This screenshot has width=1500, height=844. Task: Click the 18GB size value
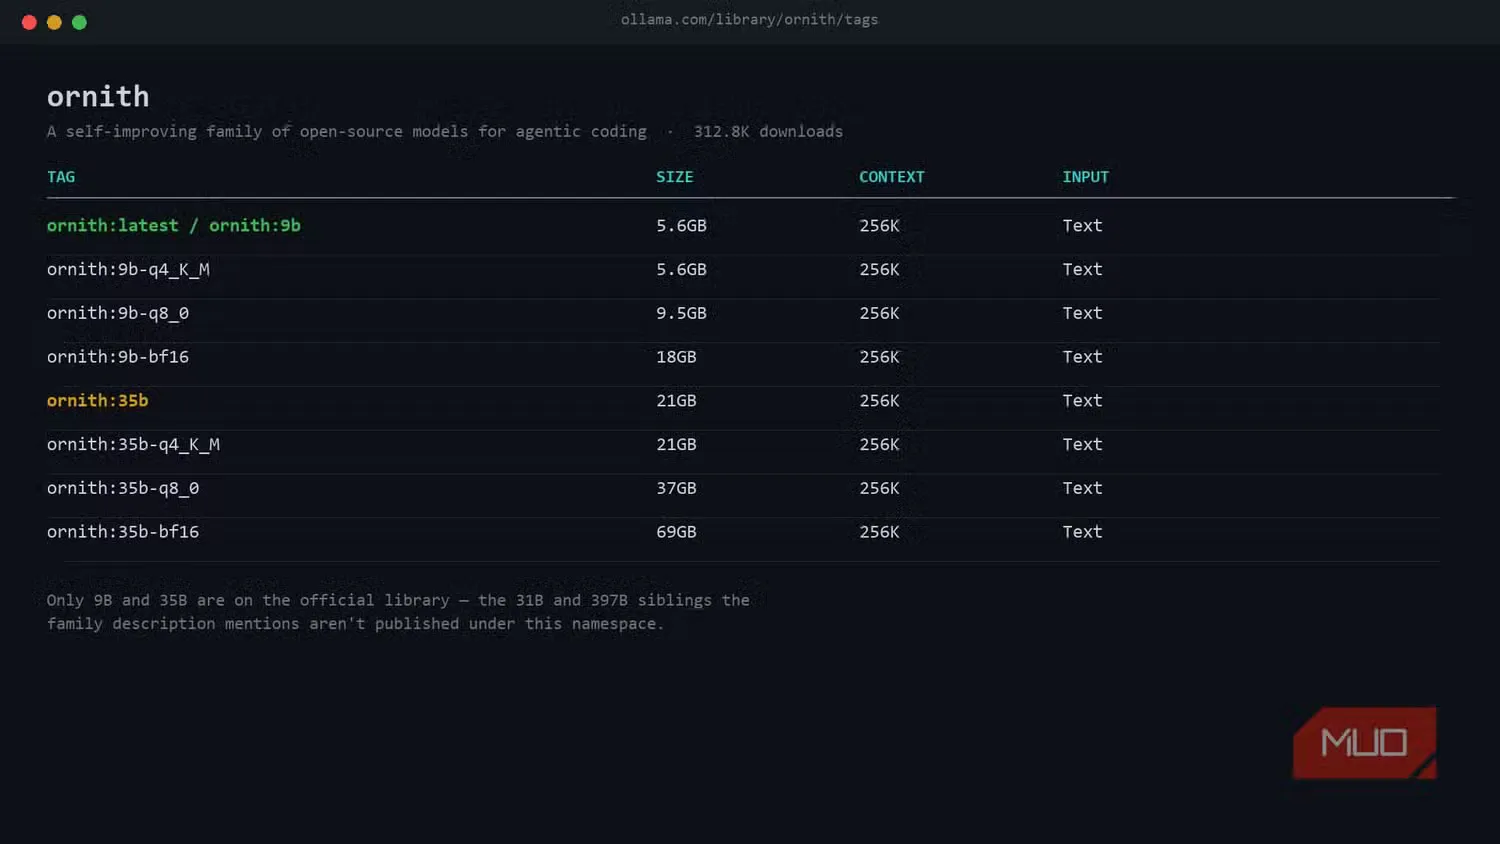pyautogui.click(x=676, y=357)
